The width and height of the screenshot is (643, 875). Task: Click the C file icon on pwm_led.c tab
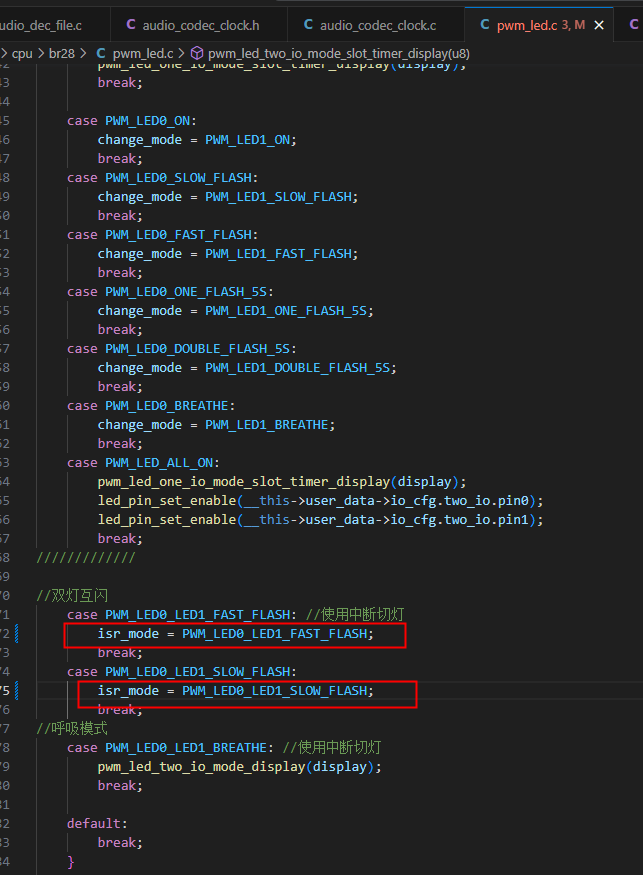485,25
